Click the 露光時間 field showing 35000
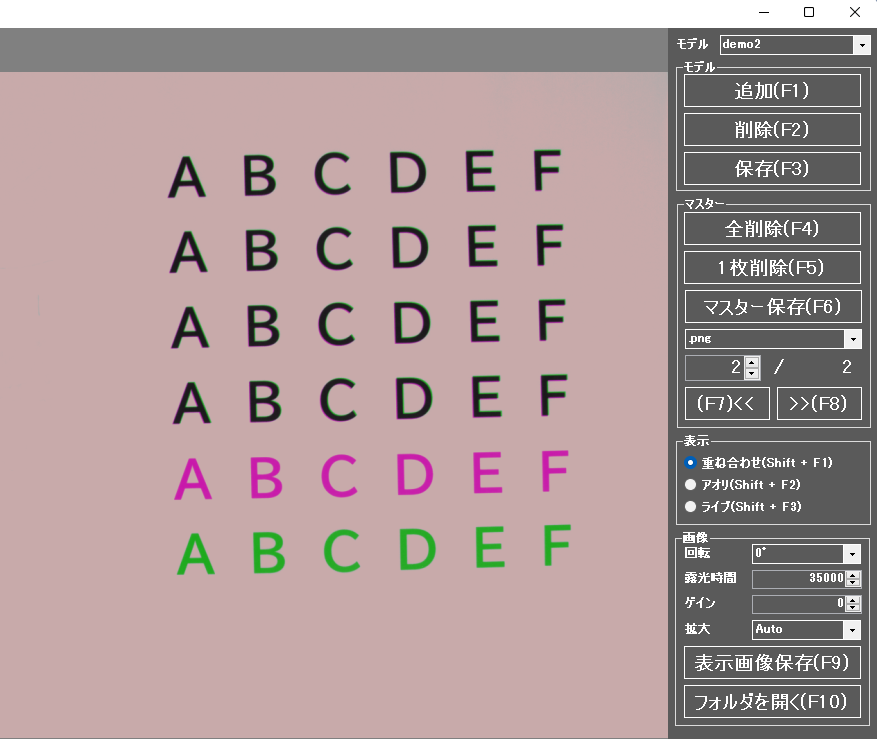Screen dimensions: 877x739 coord(799,578)
